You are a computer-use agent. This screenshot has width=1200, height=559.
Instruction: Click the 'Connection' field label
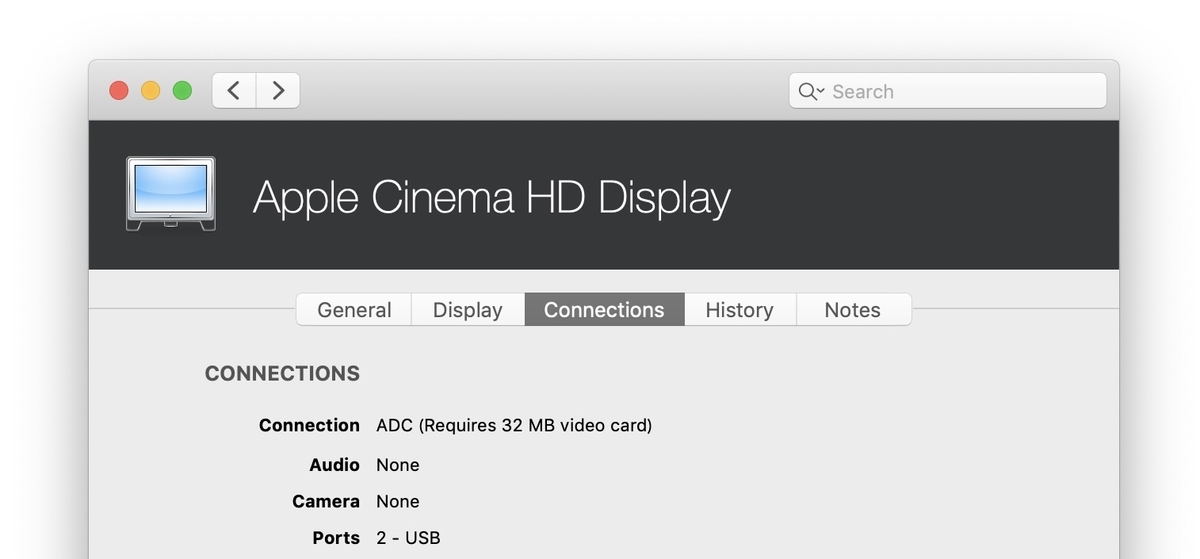click(309, 426)
